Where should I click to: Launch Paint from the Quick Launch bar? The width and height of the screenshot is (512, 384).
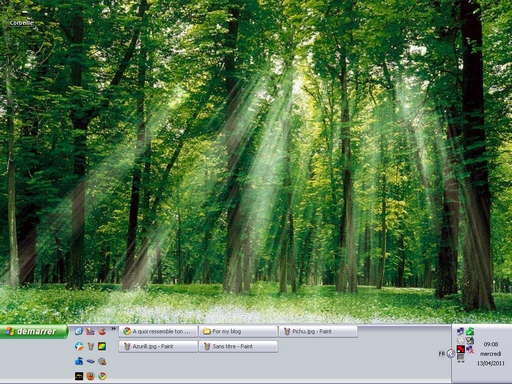tap(91, 346)
